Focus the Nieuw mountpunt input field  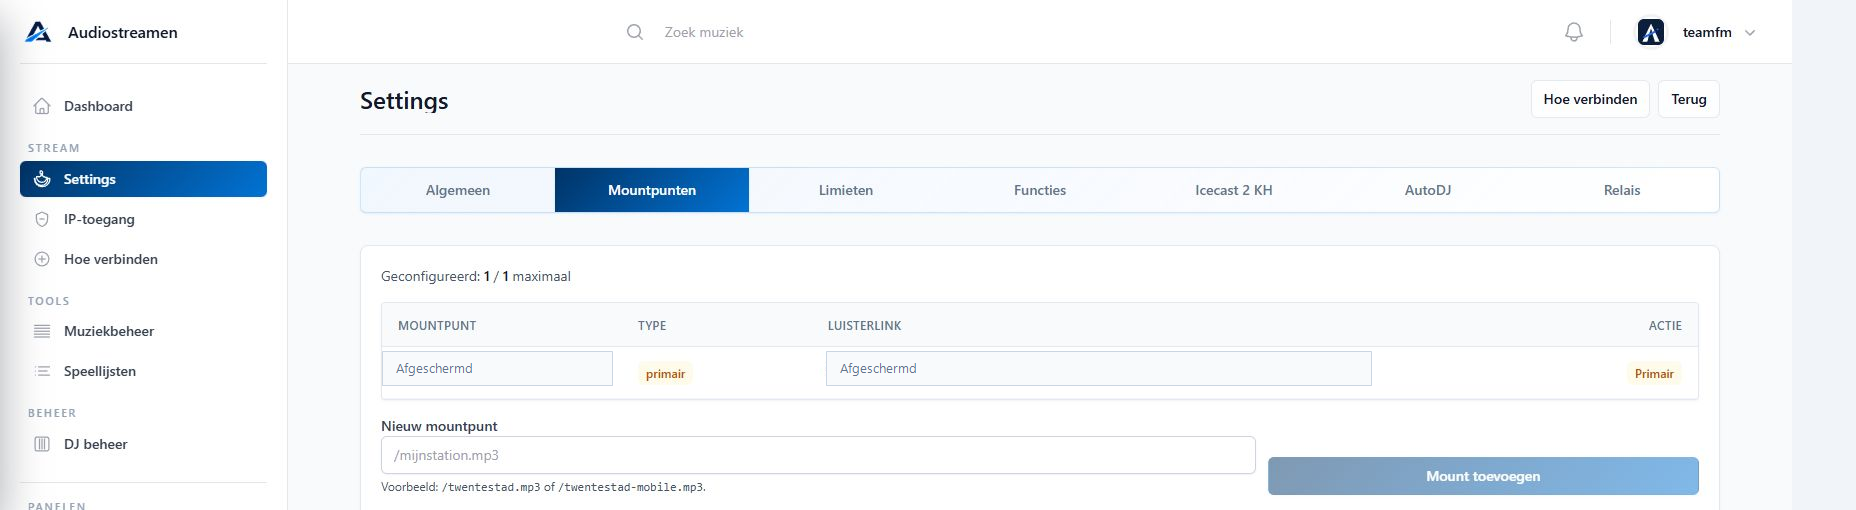(818, 455)
